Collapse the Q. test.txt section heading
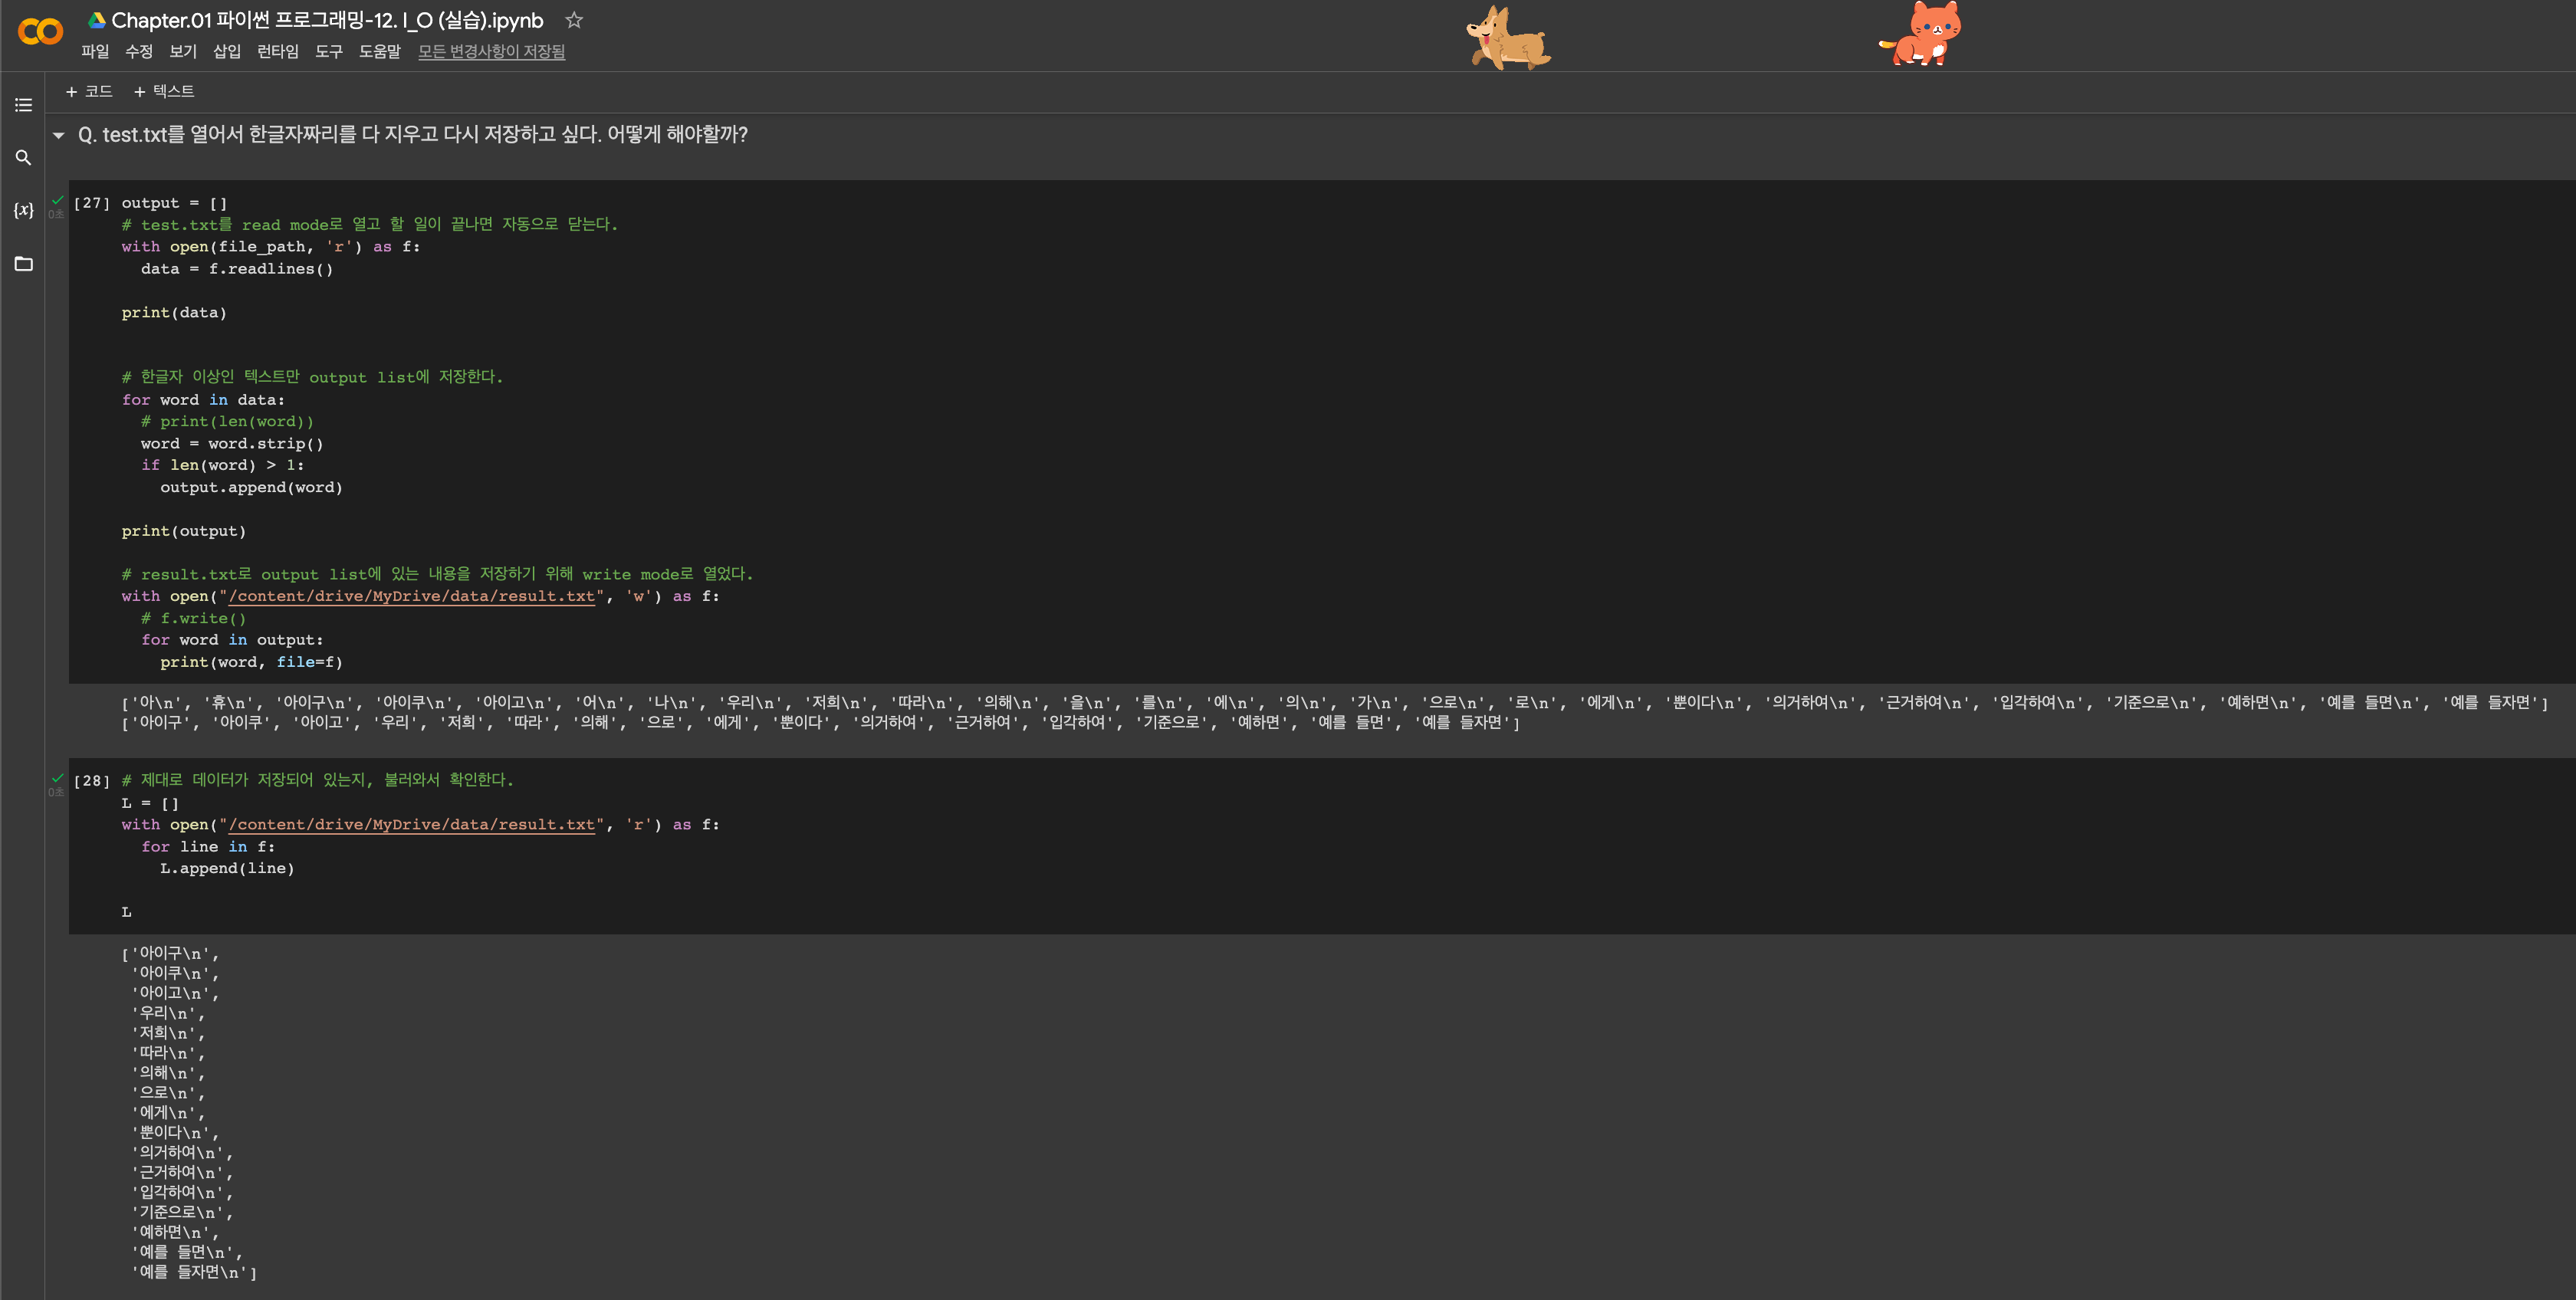Screen dimensions: 2576x1300 click(x=59, y=135)
